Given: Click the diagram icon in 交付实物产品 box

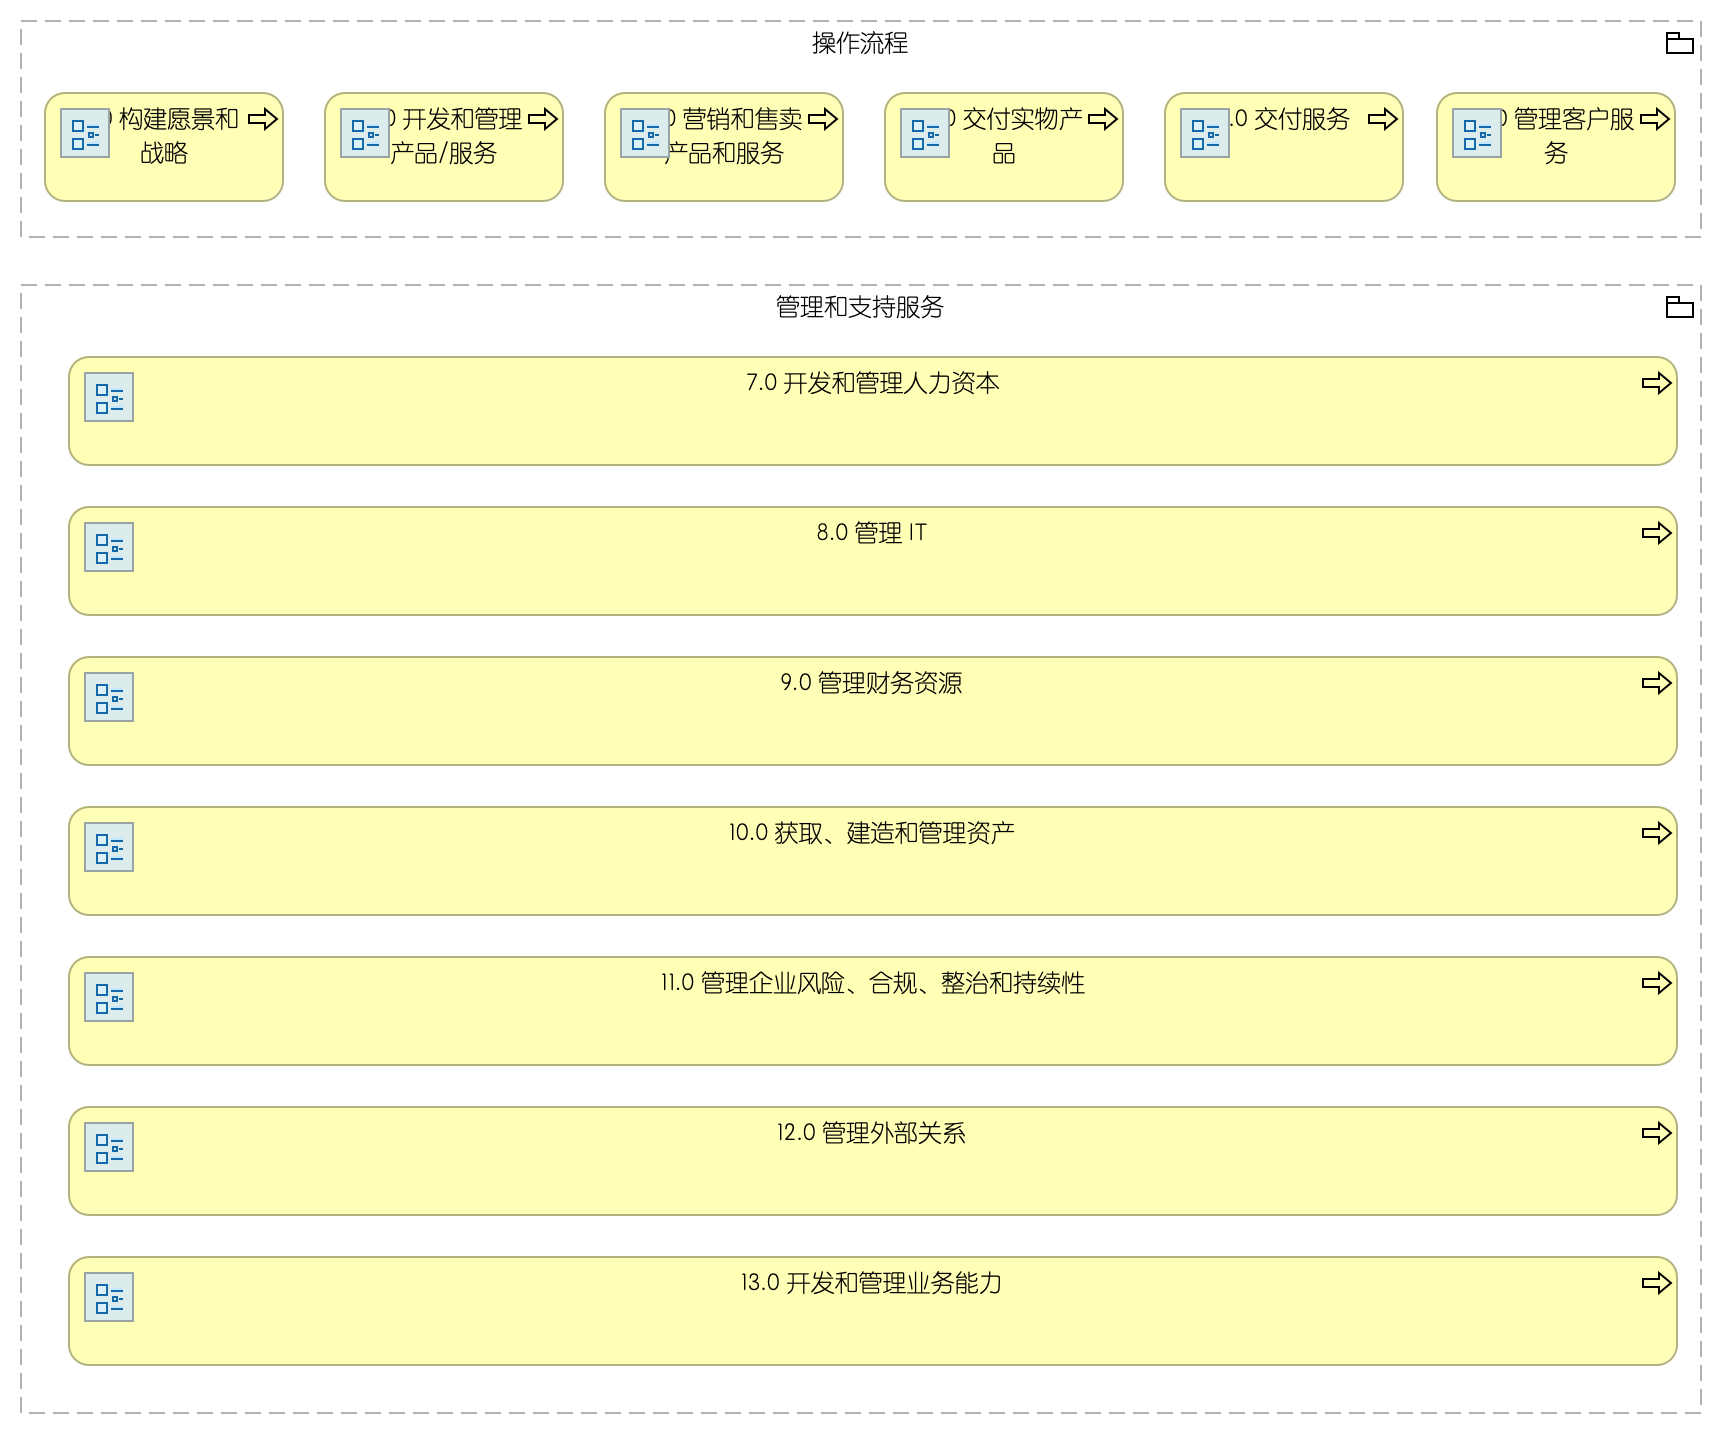Looking at the screenshot, I should [925, 133].
